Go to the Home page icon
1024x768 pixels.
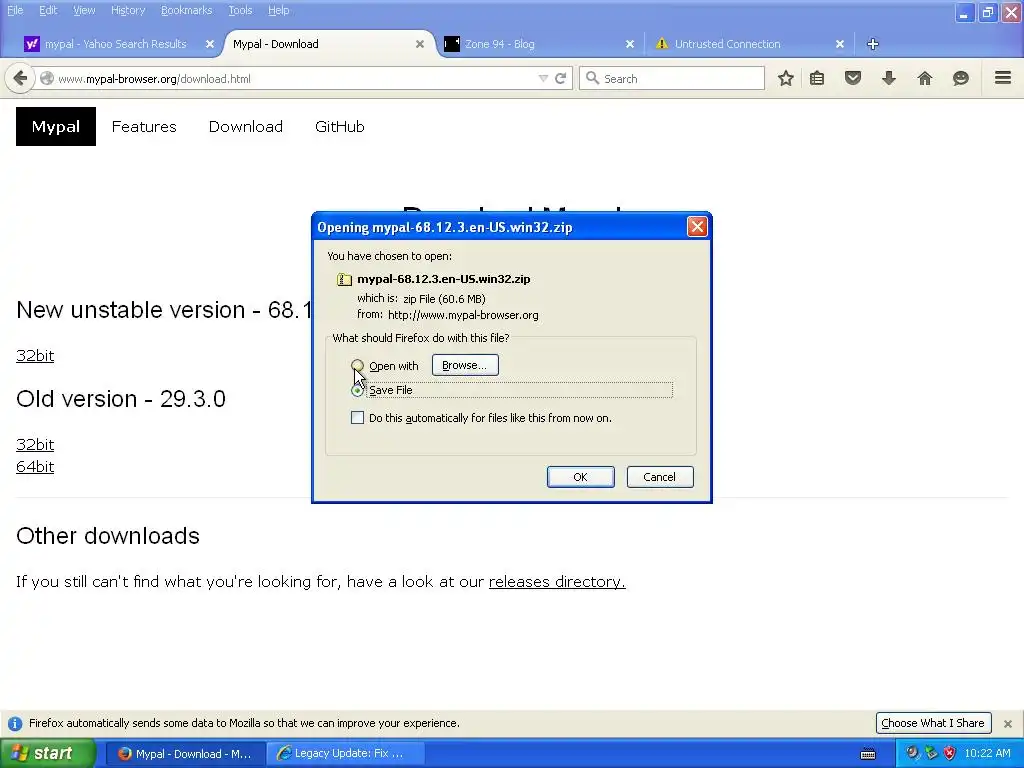(x=925, y=78)
